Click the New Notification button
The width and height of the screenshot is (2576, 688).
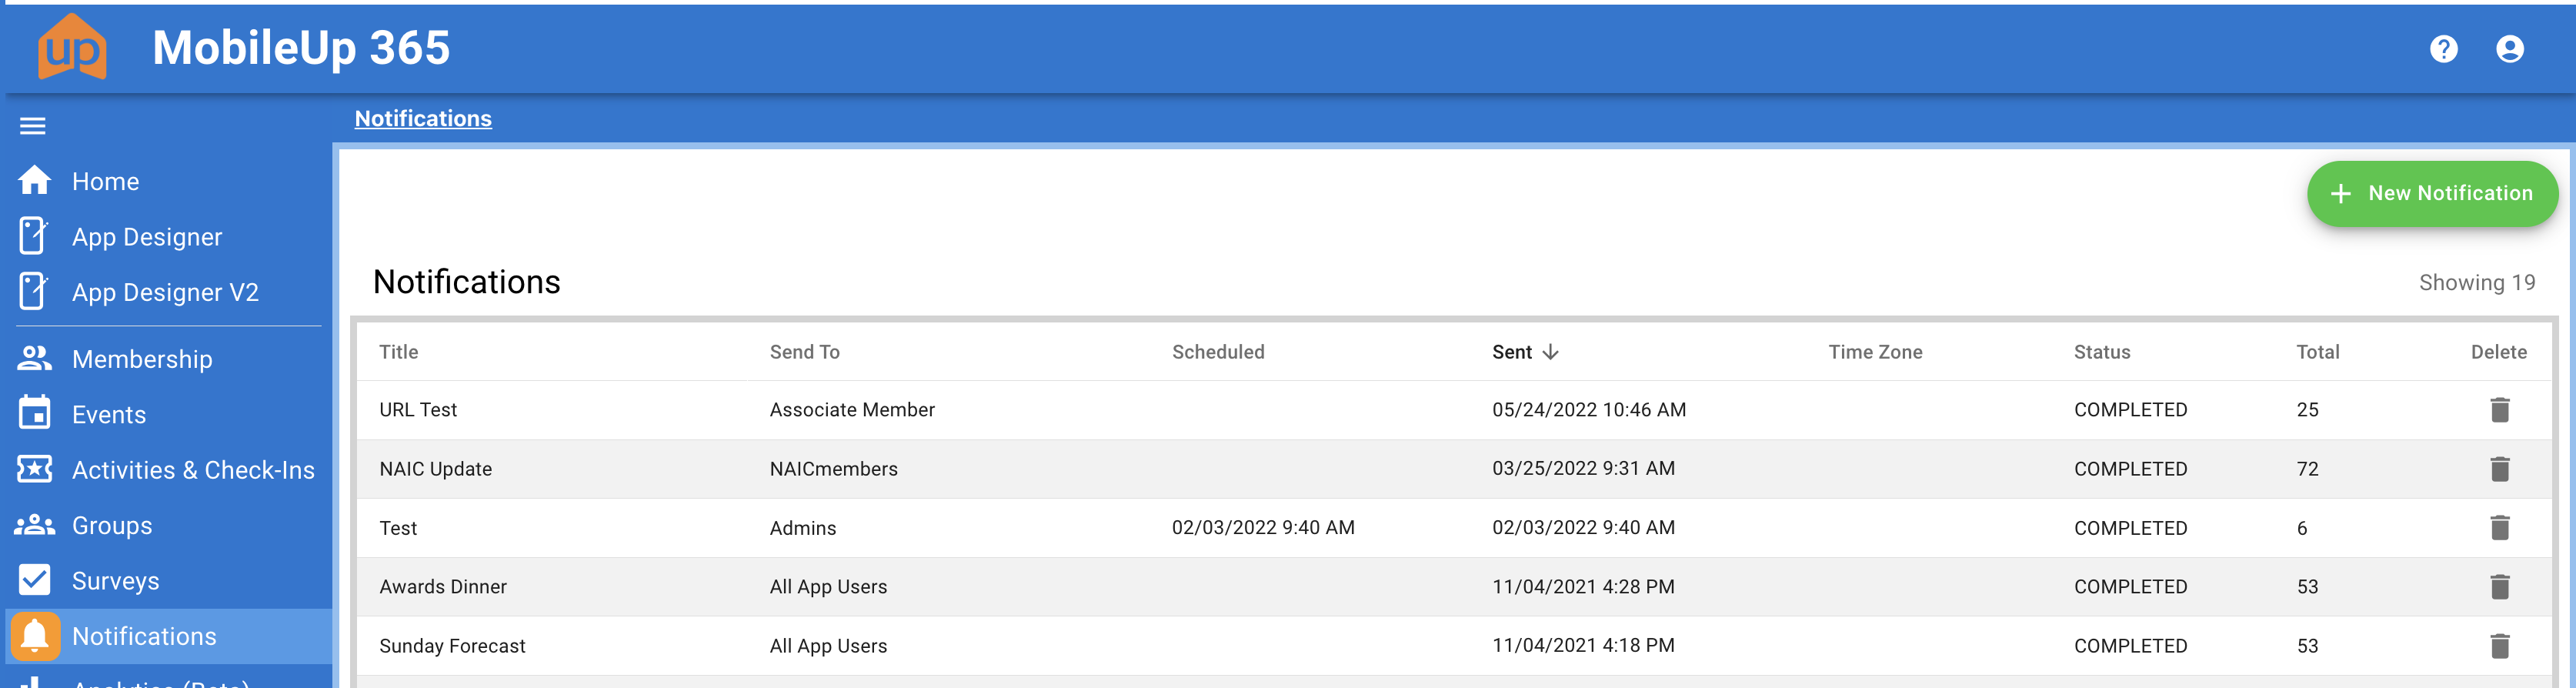click(x=2431, y=193)
